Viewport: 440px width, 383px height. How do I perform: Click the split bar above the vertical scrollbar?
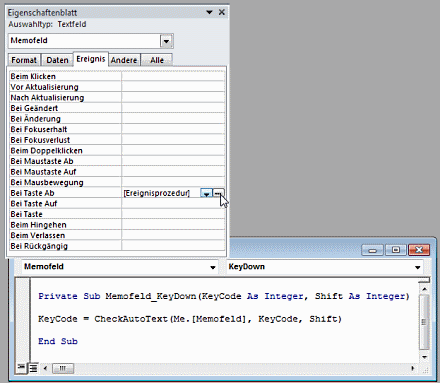(424, 280)
